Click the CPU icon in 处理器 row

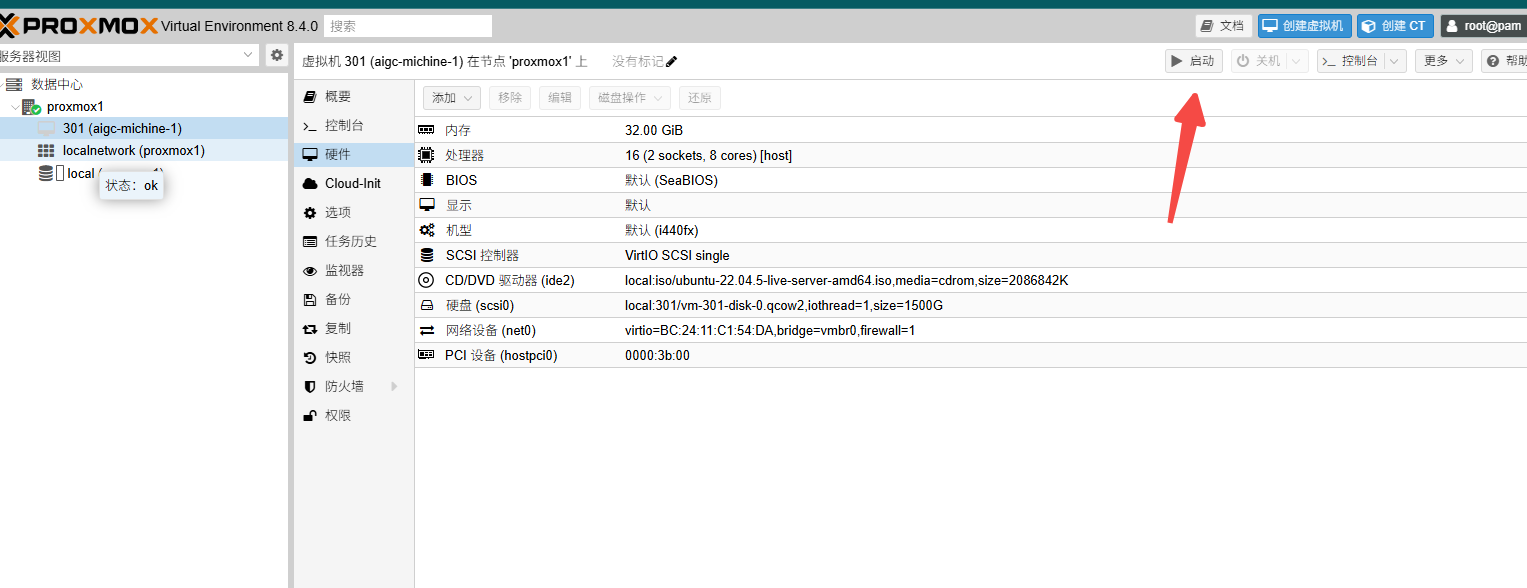click(x=427, y=155)
